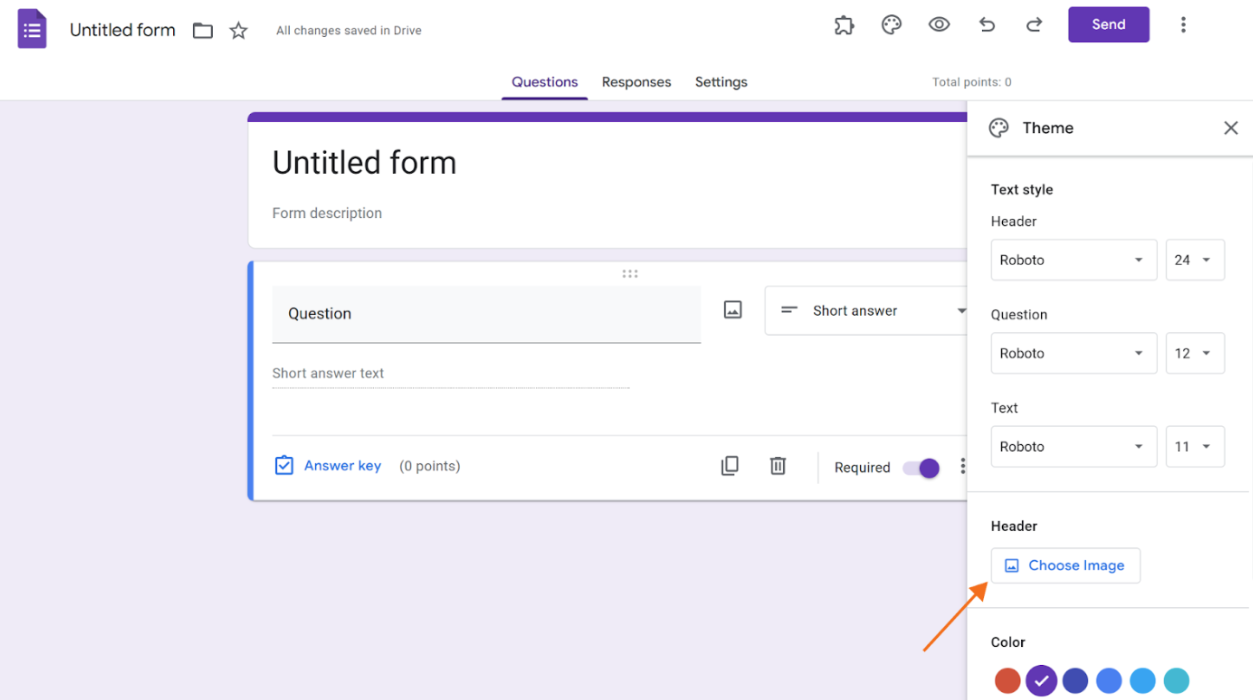Delete the question with trash icon
This screenshot has width=1253, height=700.
778,466
